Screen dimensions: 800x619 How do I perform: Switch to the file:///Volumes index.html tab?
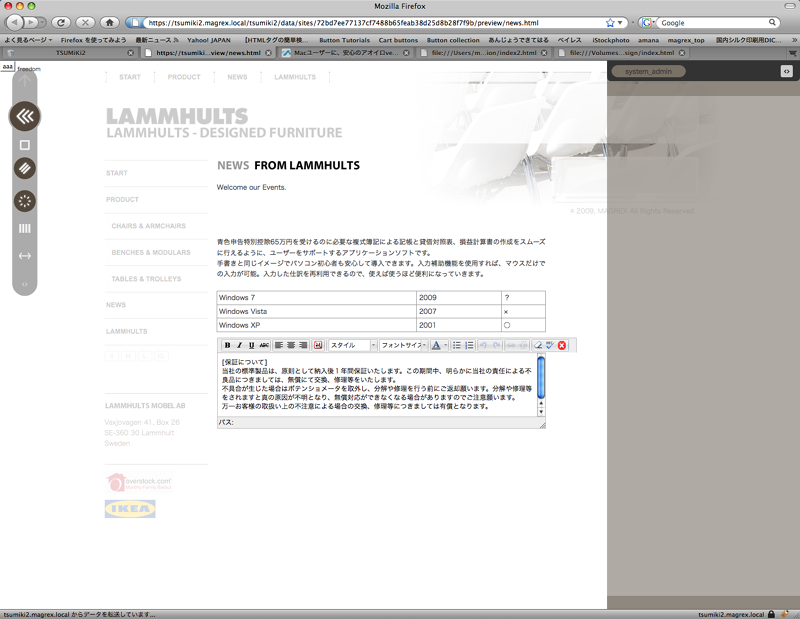621,53
